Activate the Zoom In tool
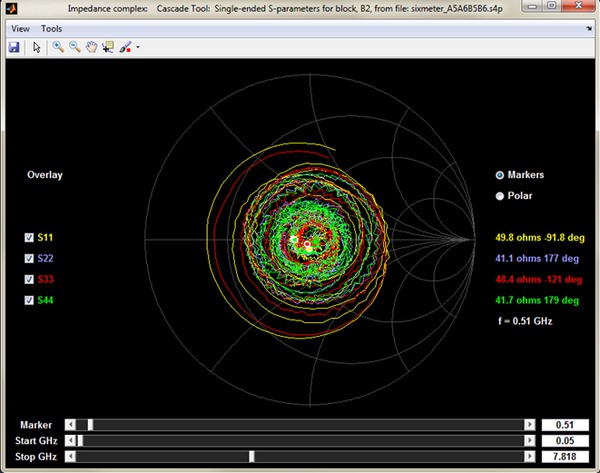 tap(59, 47)
